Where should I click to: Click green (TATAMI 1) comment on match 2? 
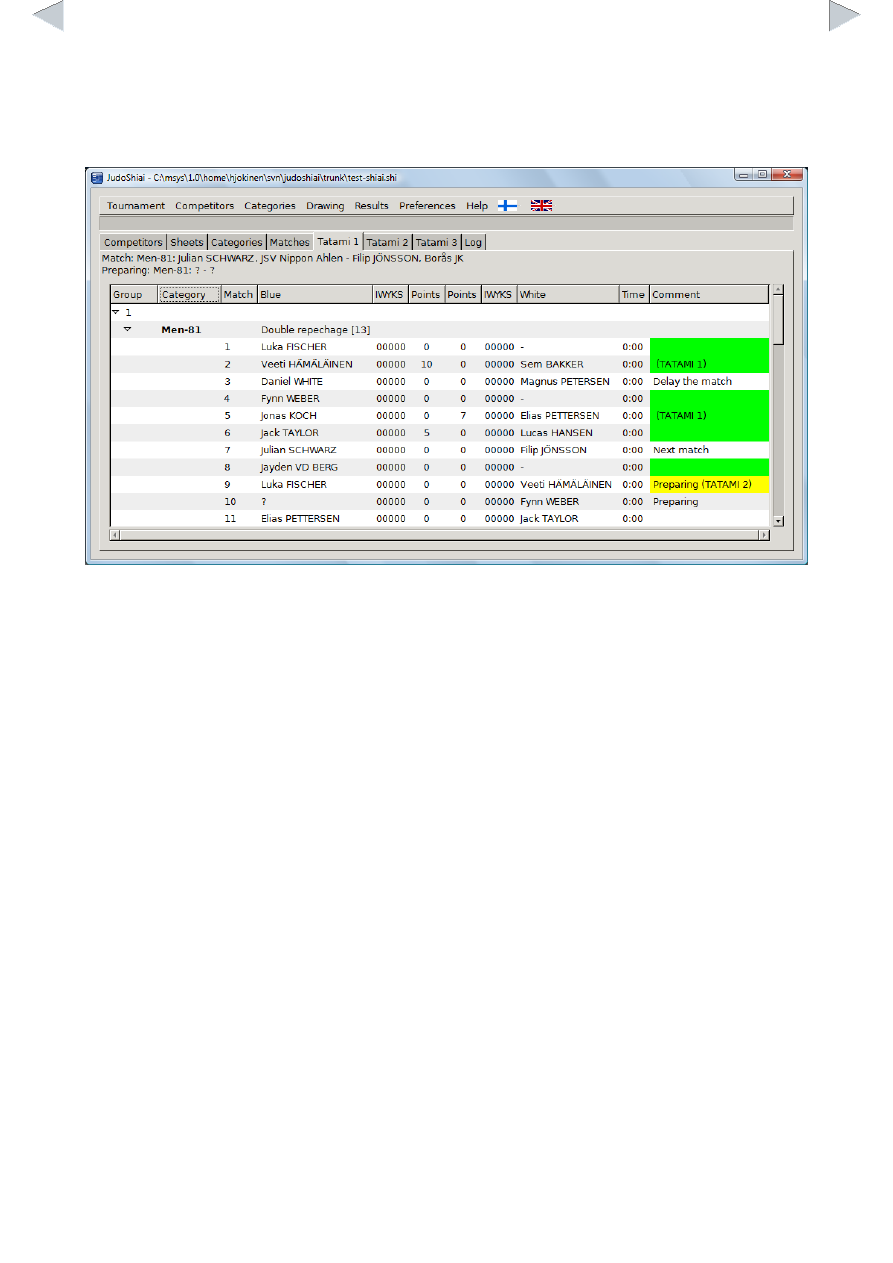709,364
